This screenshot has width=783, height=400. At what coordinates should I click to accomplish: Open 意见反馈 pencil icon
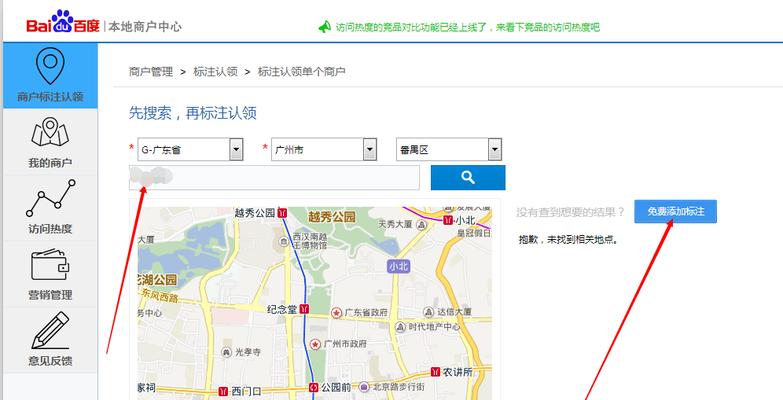tap(50, 330)
